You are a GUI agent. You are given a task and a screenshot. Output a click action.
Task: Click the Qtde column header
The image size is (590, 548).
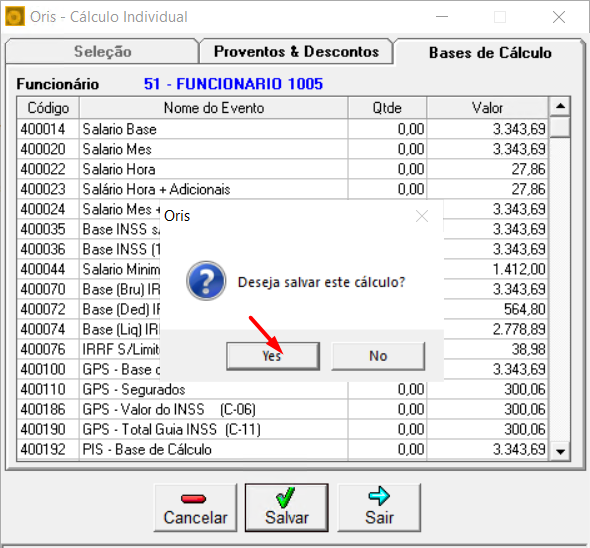pyautogui.click(x=387, y=108)
